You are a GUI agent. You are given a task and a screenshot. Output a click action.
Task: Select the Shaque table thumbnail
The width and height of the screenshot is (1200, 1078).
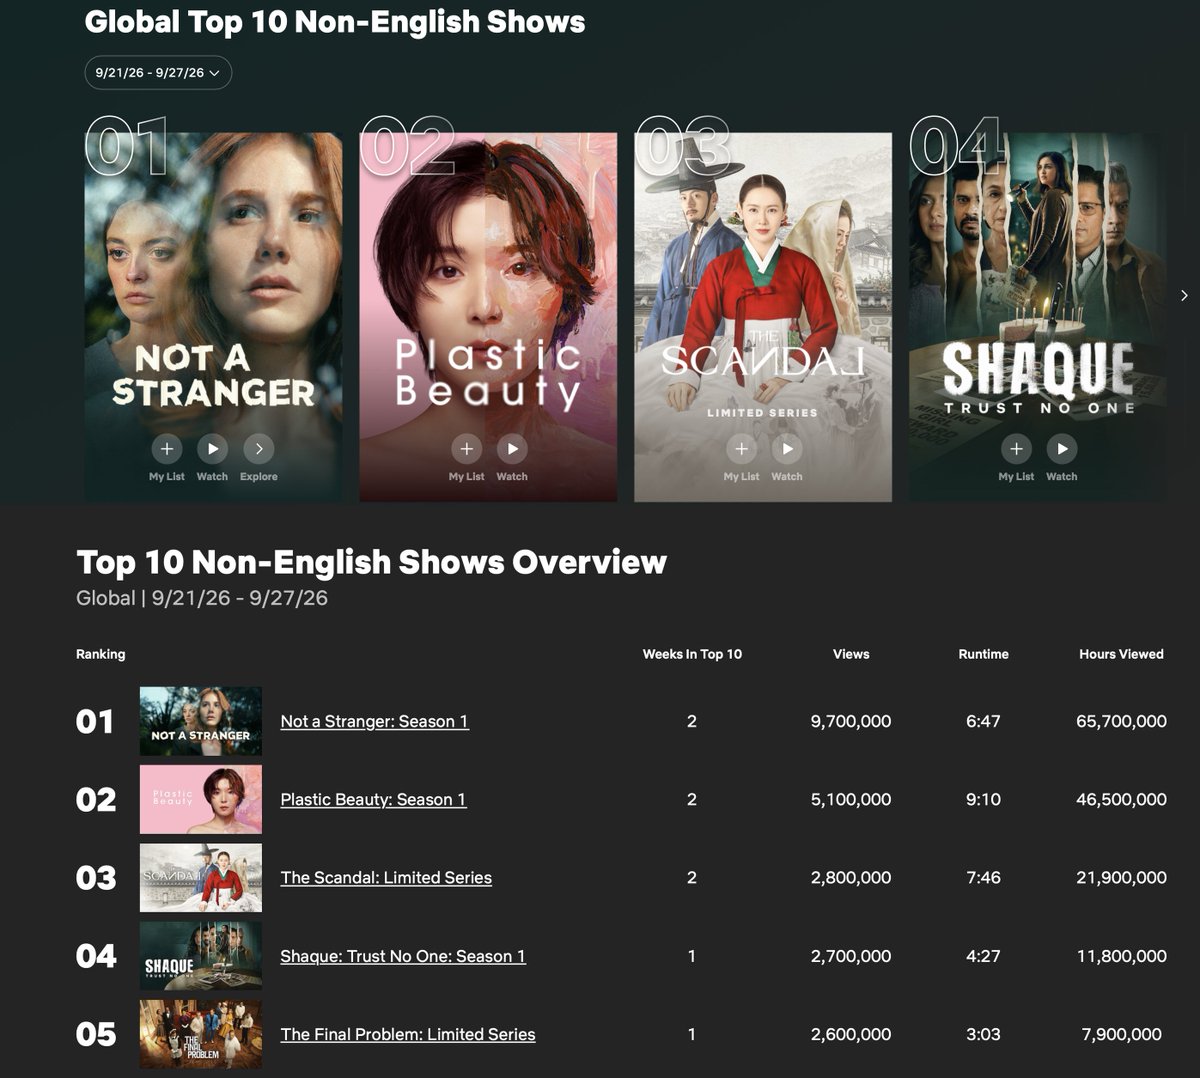tap(201, 956)
